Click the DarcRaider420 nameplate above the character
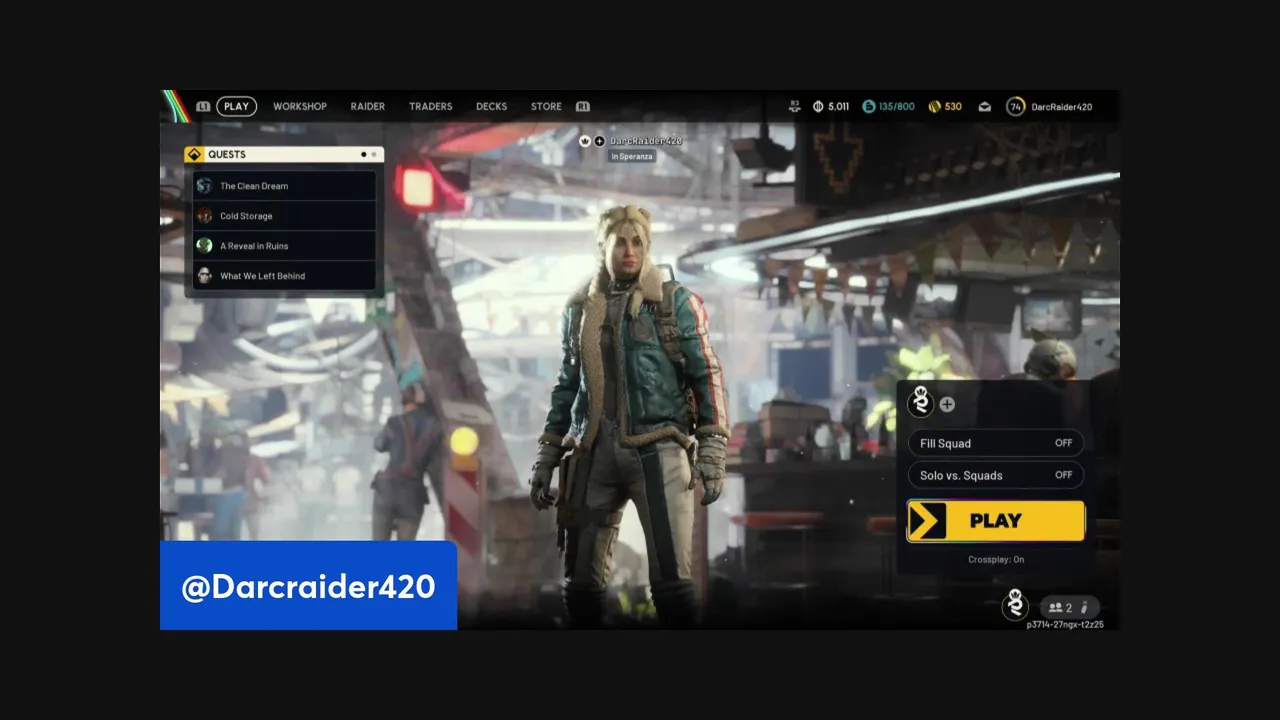 click(x=646, y=141)
